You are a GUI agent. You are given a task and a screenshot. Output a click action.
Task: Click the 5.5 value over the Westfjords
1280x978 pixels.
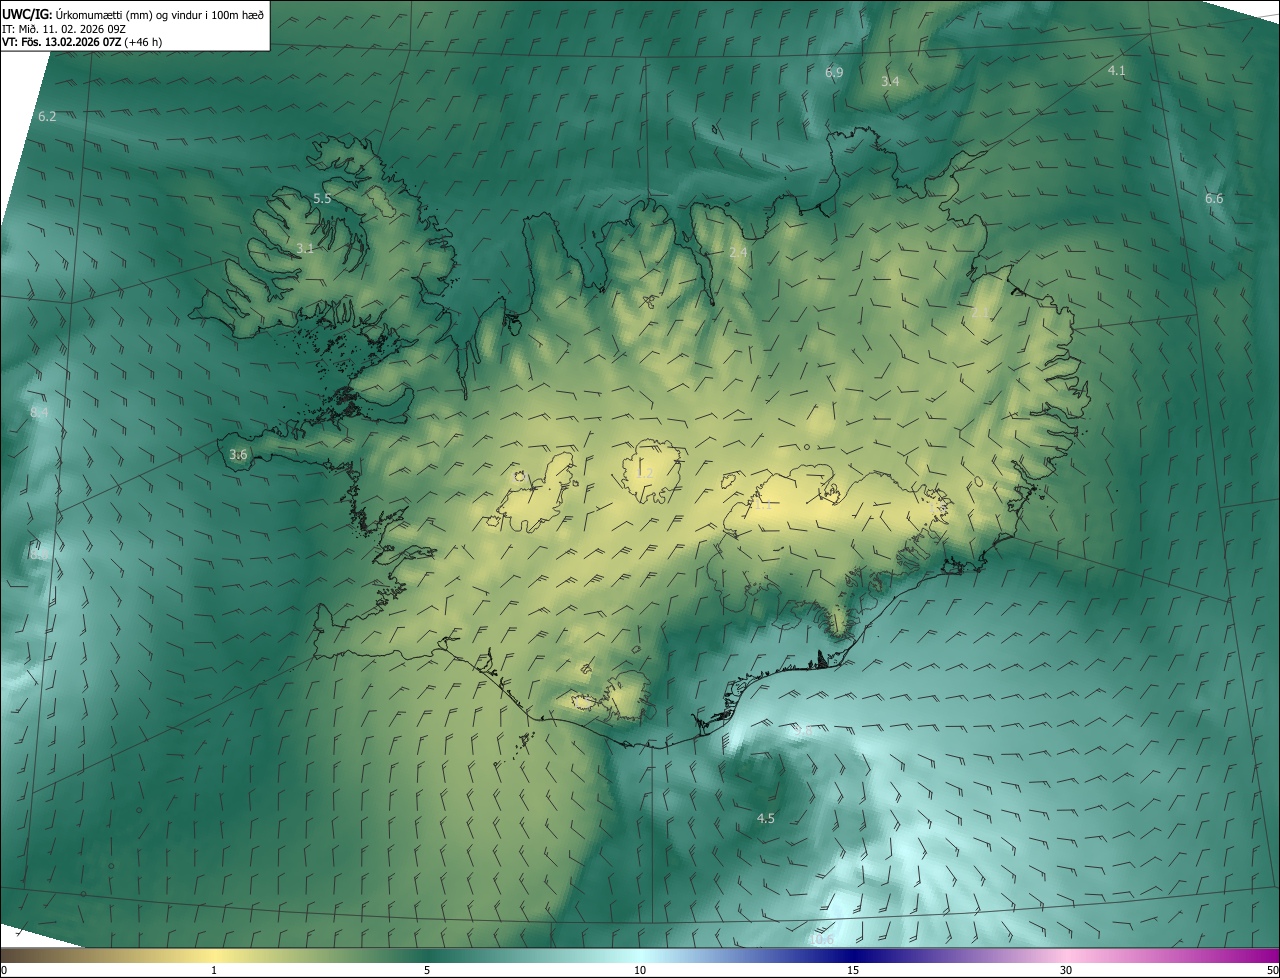pos(322,199)
